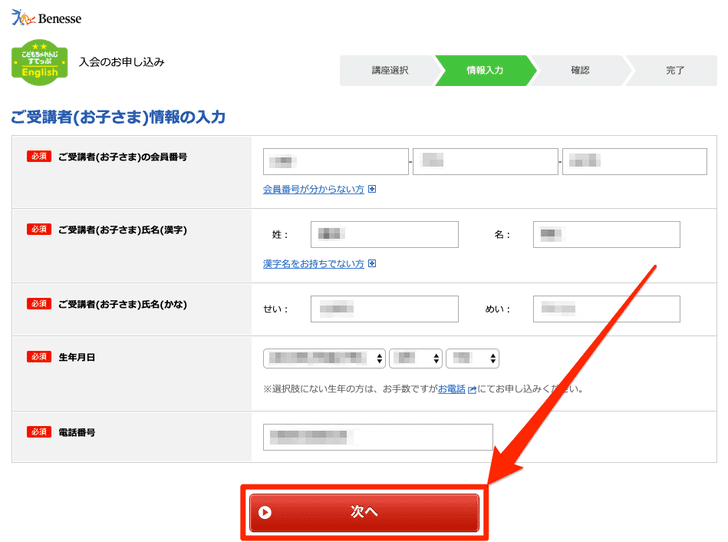
Task: Click the ご受講者(お子さま)氏名(漢字) label
Action: [x=123, y=230]
